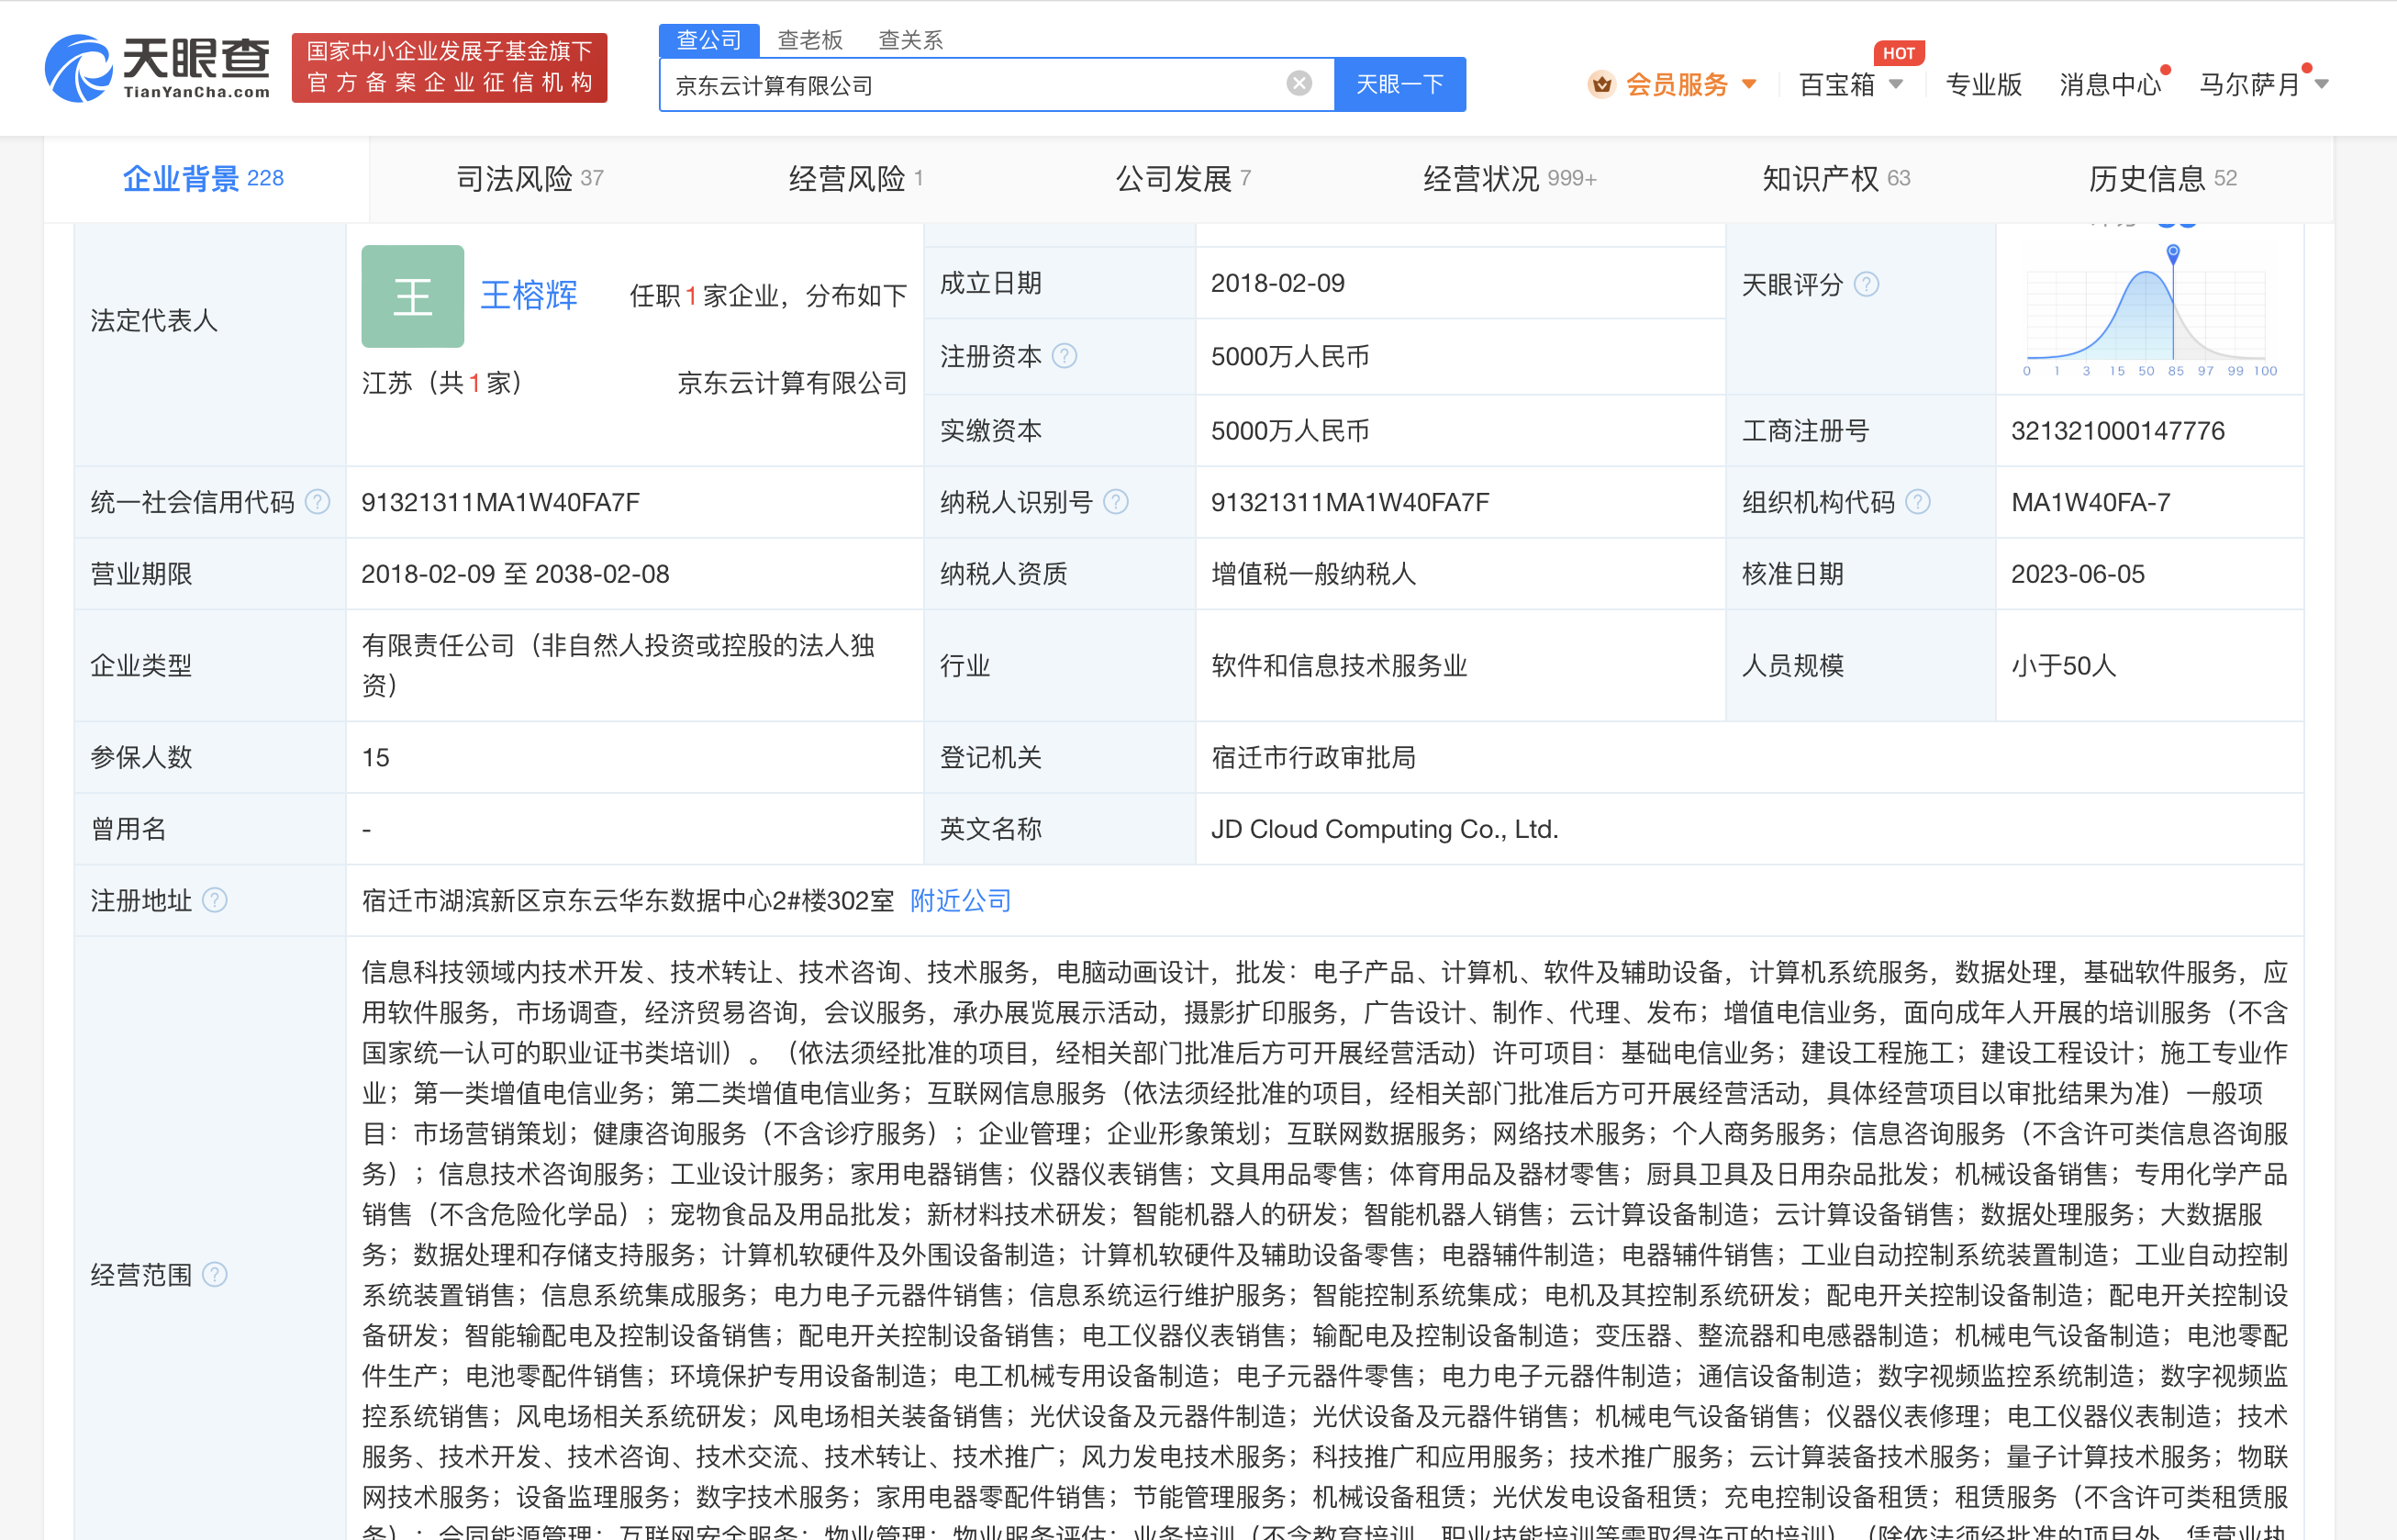
Task: Select the credit code 91321311MA1W40FA7F under 统一社会信用代码
Action: (x=500, y=503)
